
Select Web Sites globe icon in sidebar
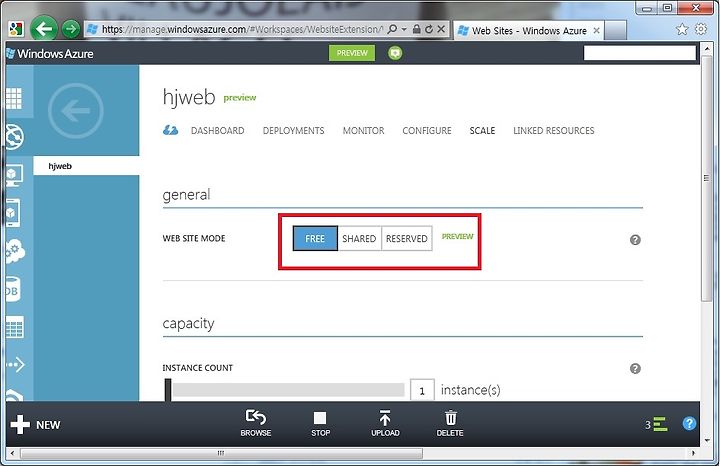(15, 137)
